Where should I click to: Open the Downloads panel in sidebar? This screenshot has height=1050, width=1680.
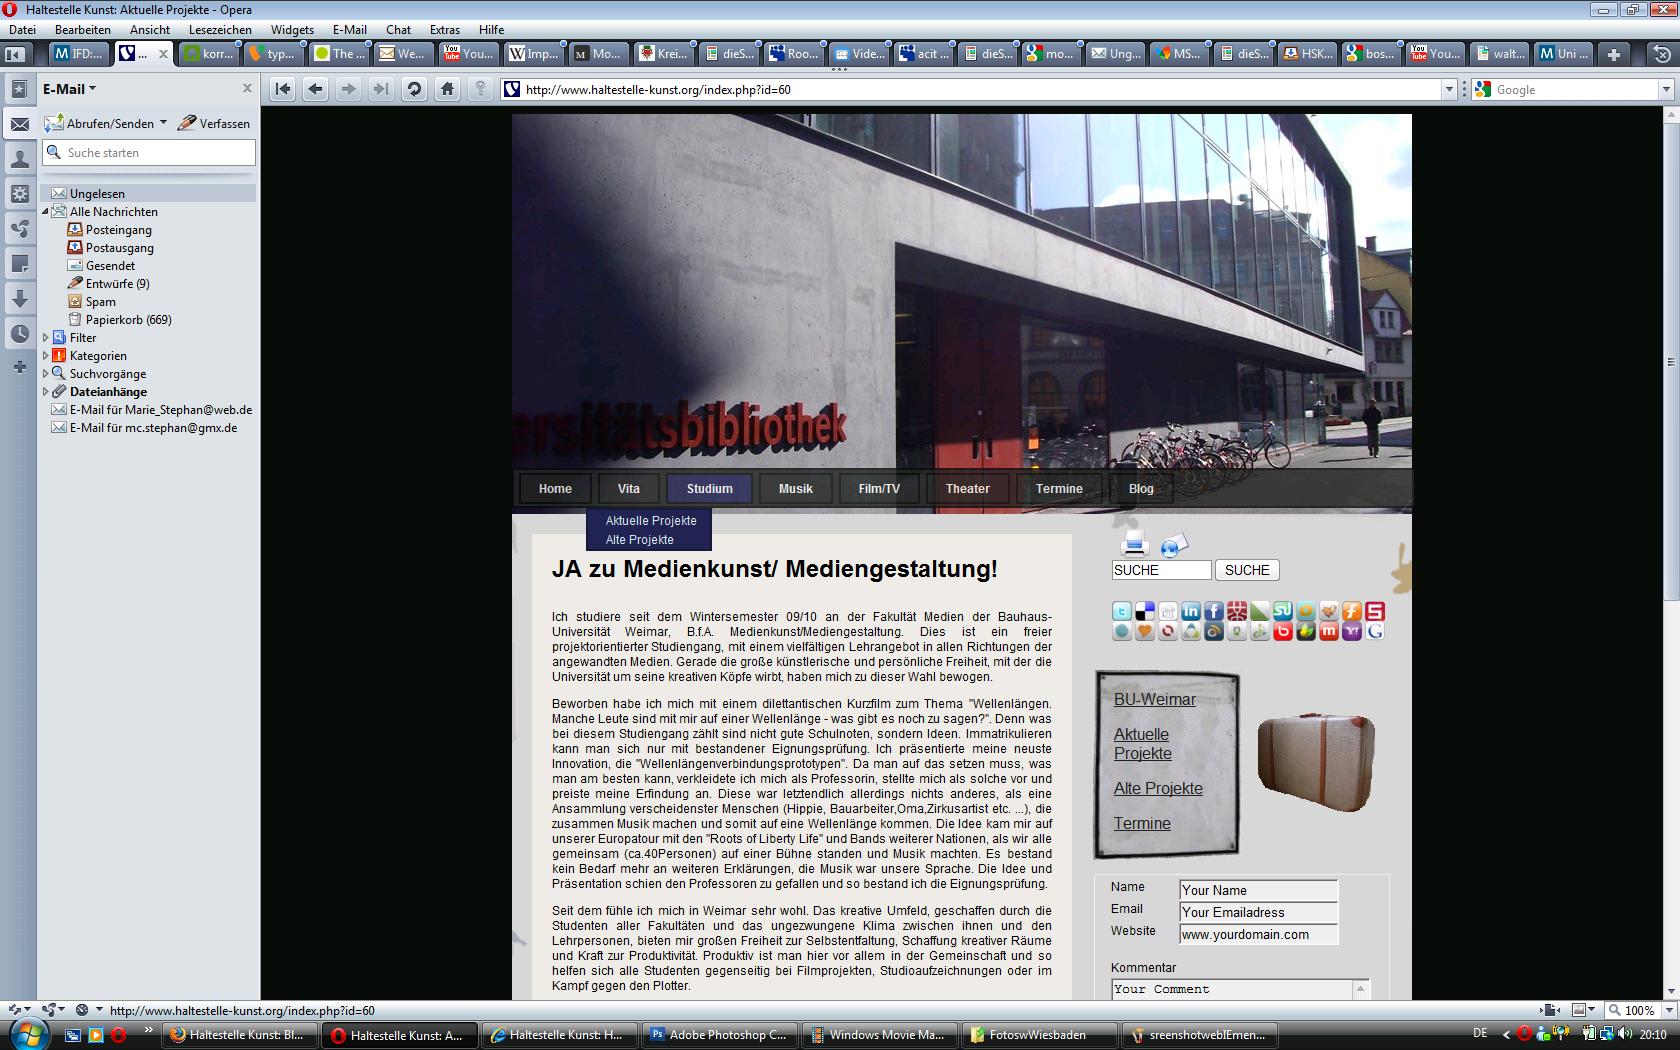[x=19, y=299]
